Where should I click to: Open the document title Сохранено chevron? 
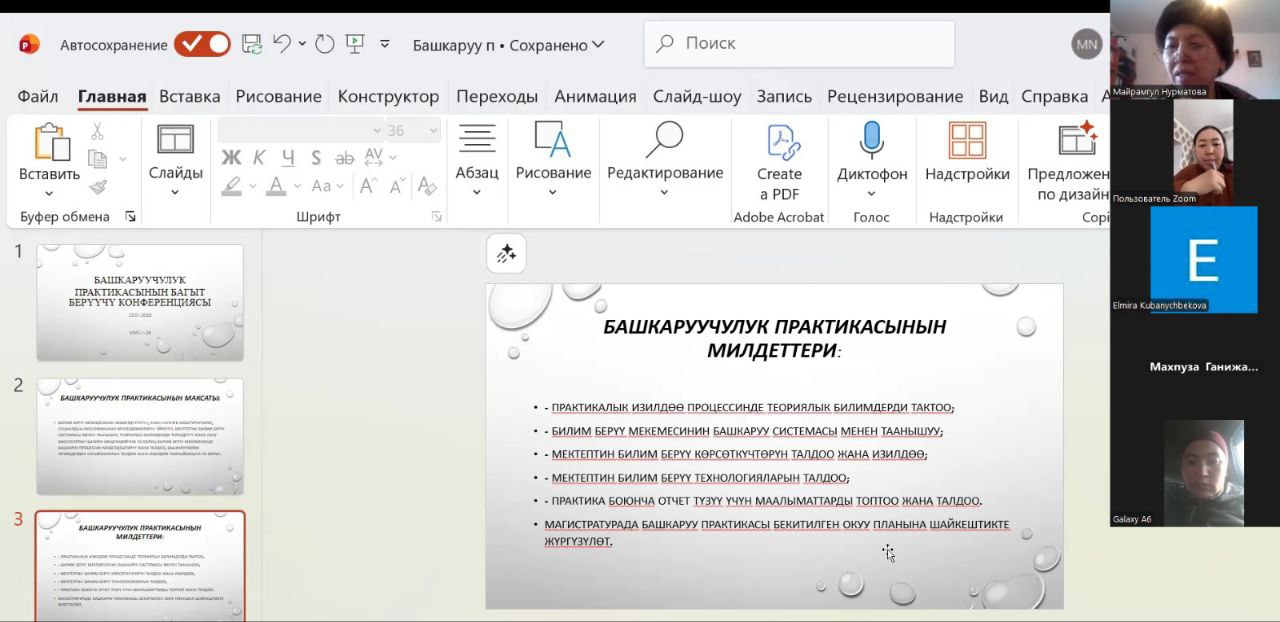click(597, 45)
